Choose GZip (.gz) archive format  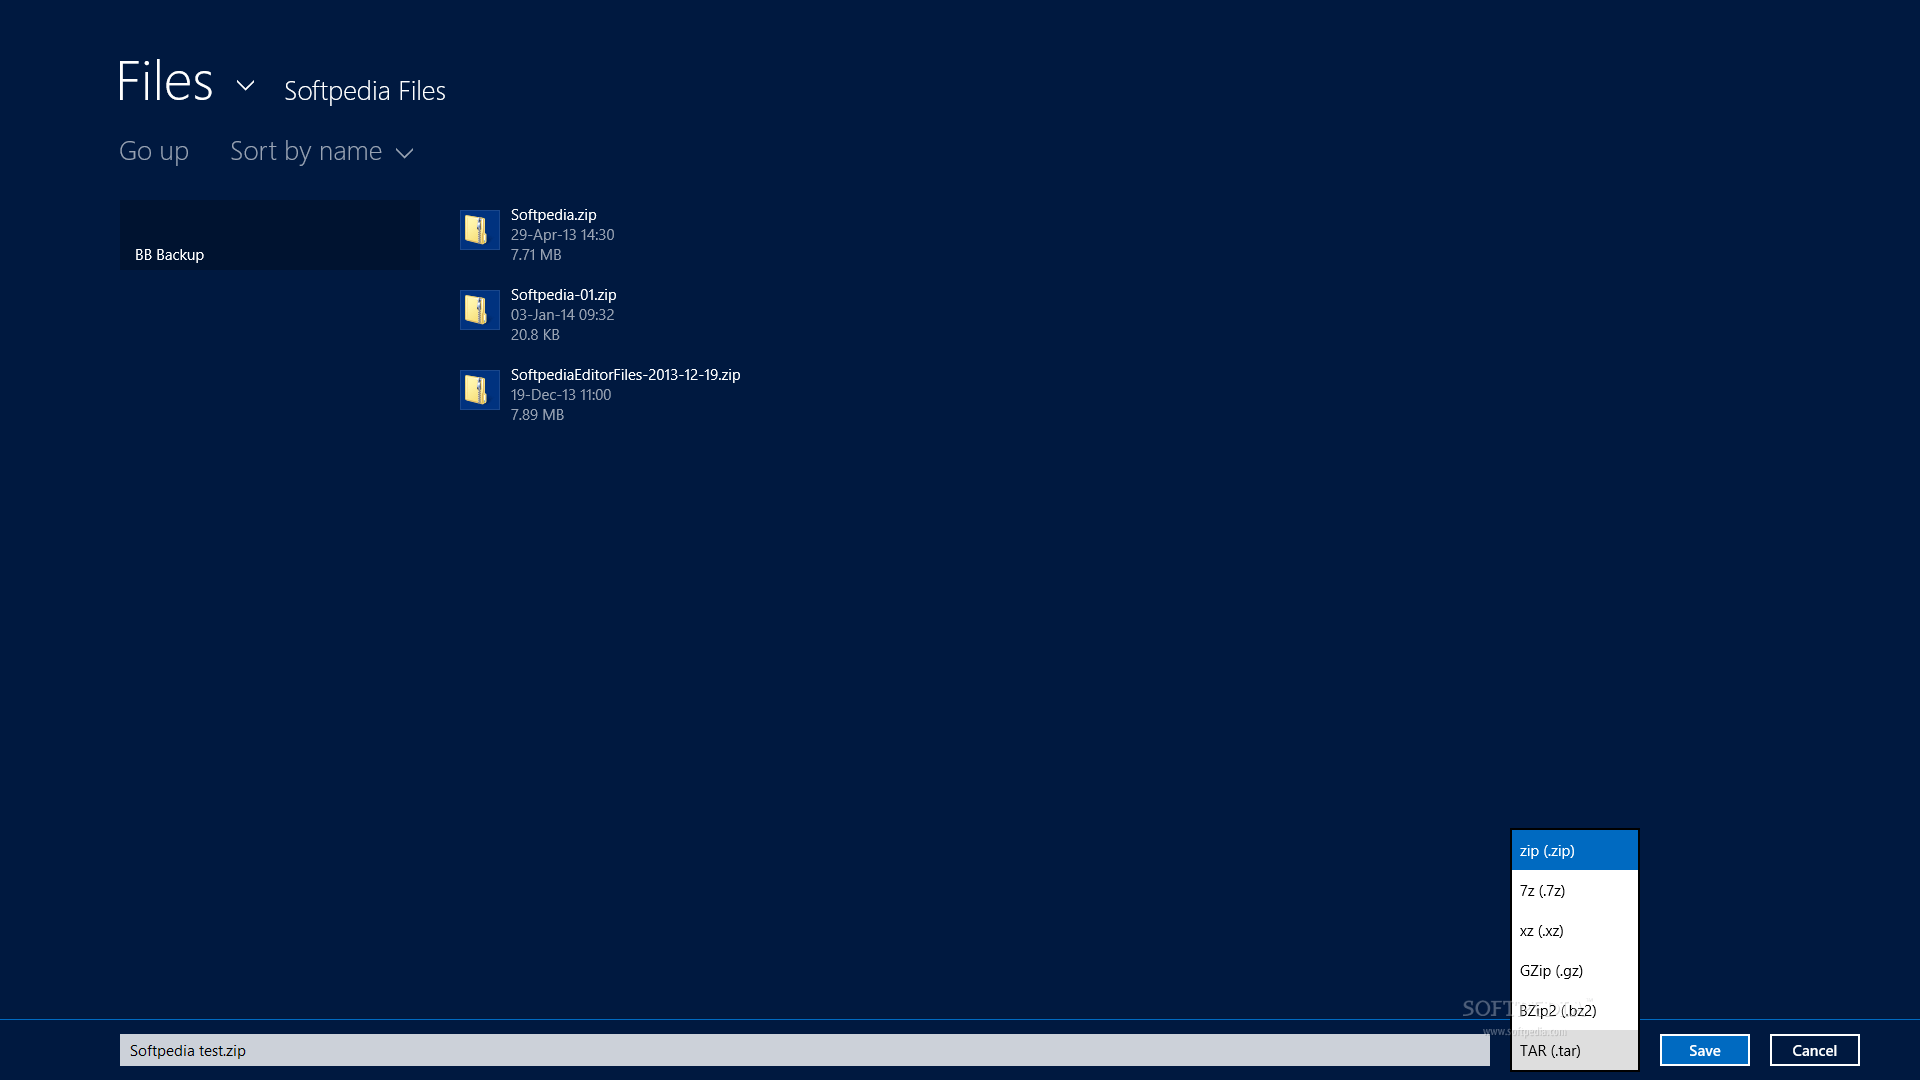1573,971
